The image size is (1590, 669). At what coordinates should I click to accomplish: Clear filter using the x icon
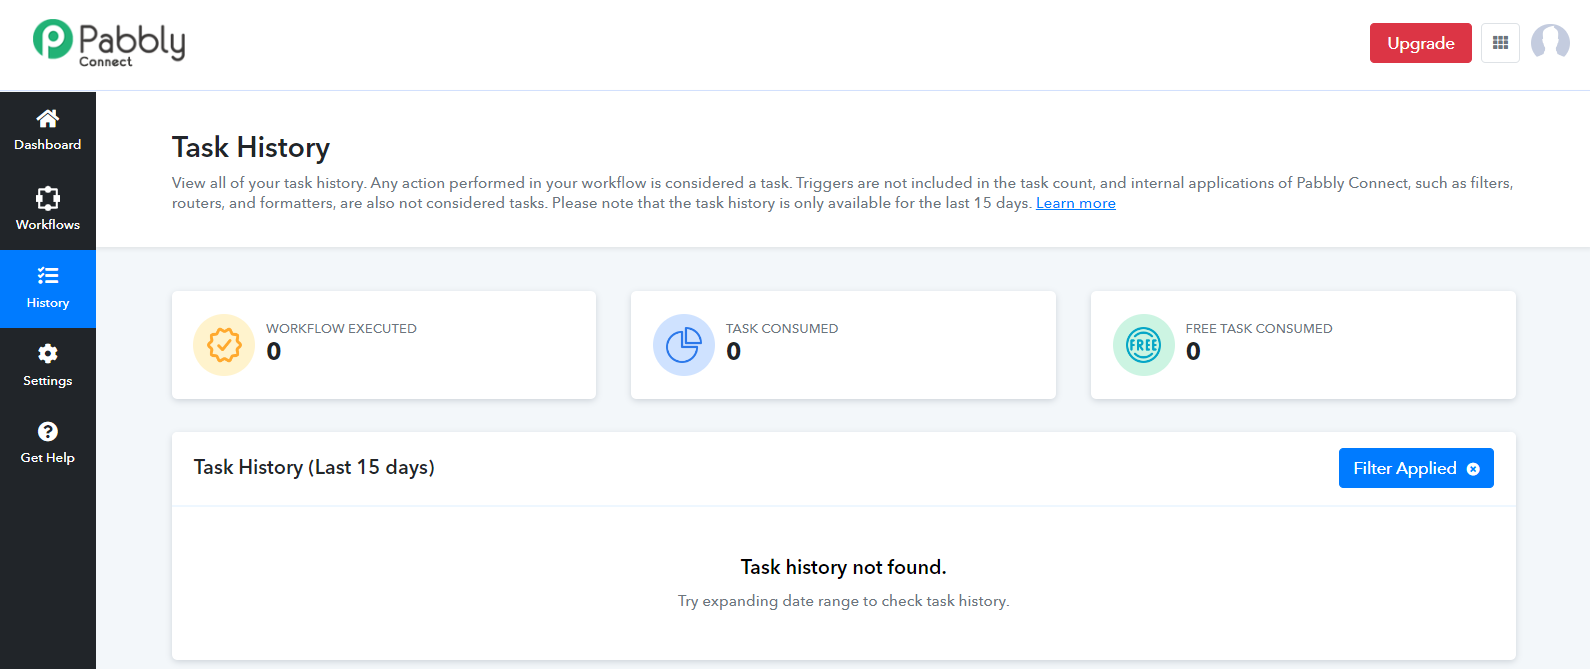[1473, 469]
